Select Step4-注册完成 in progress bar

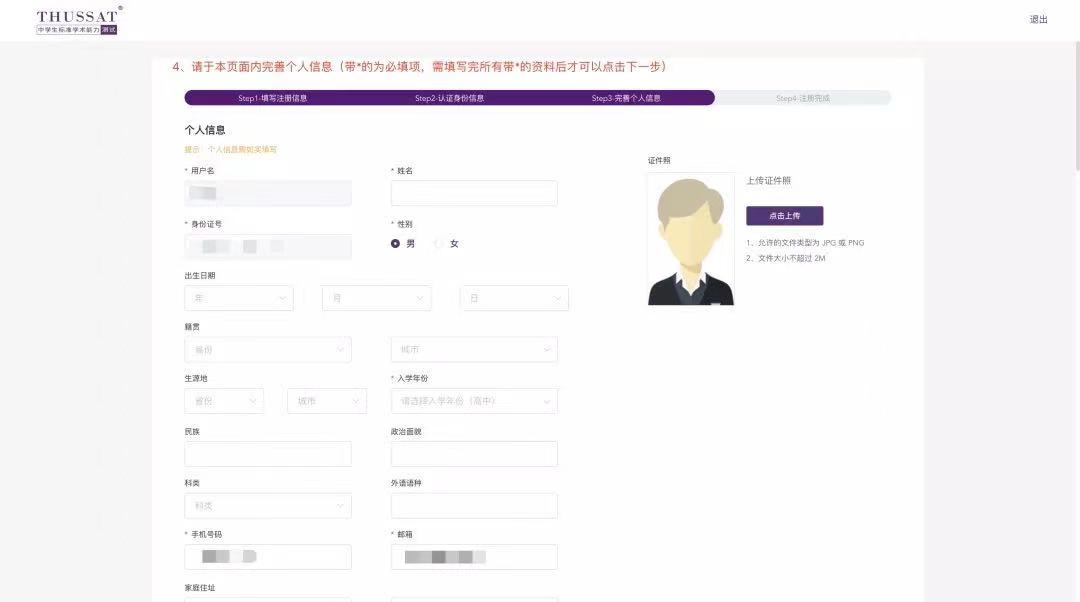click(802, 98)
